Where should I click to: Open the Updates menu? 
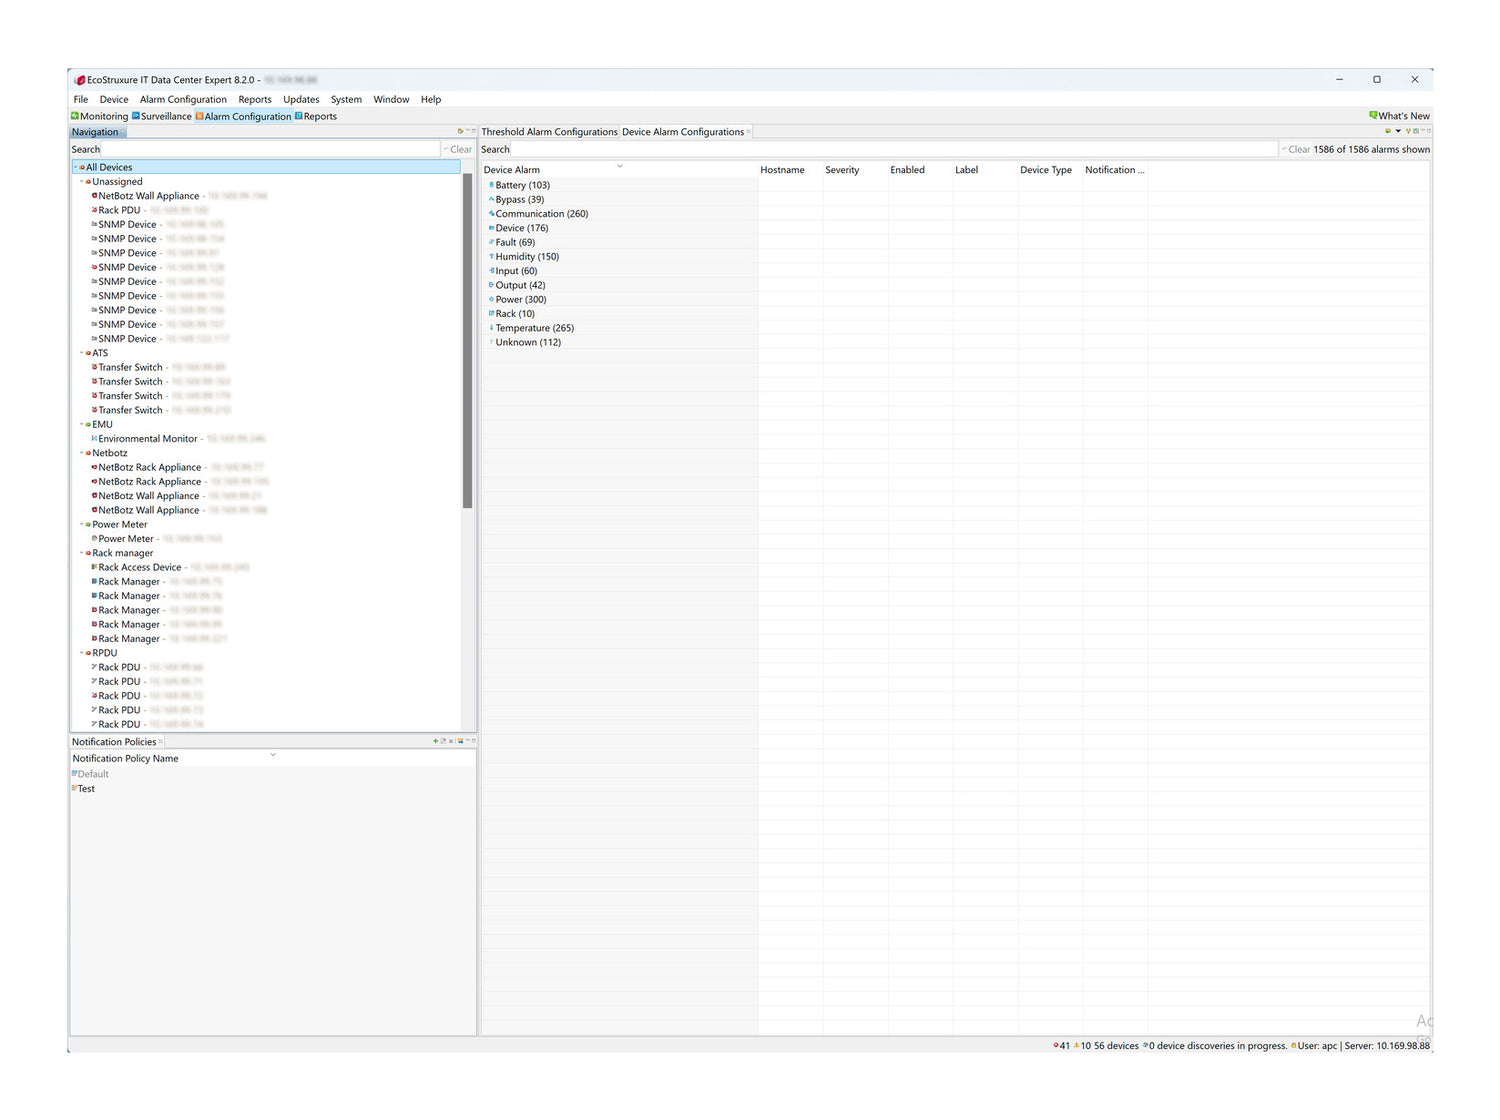coord(301,99)
